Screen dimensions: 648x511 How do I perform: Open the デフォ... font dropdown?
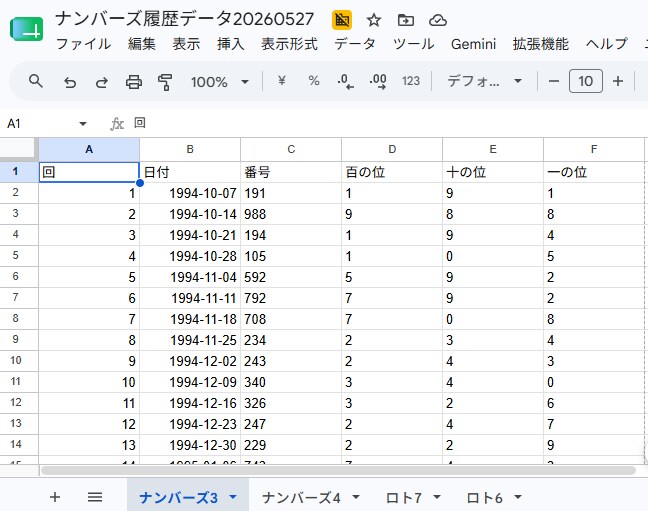point(484,81)
